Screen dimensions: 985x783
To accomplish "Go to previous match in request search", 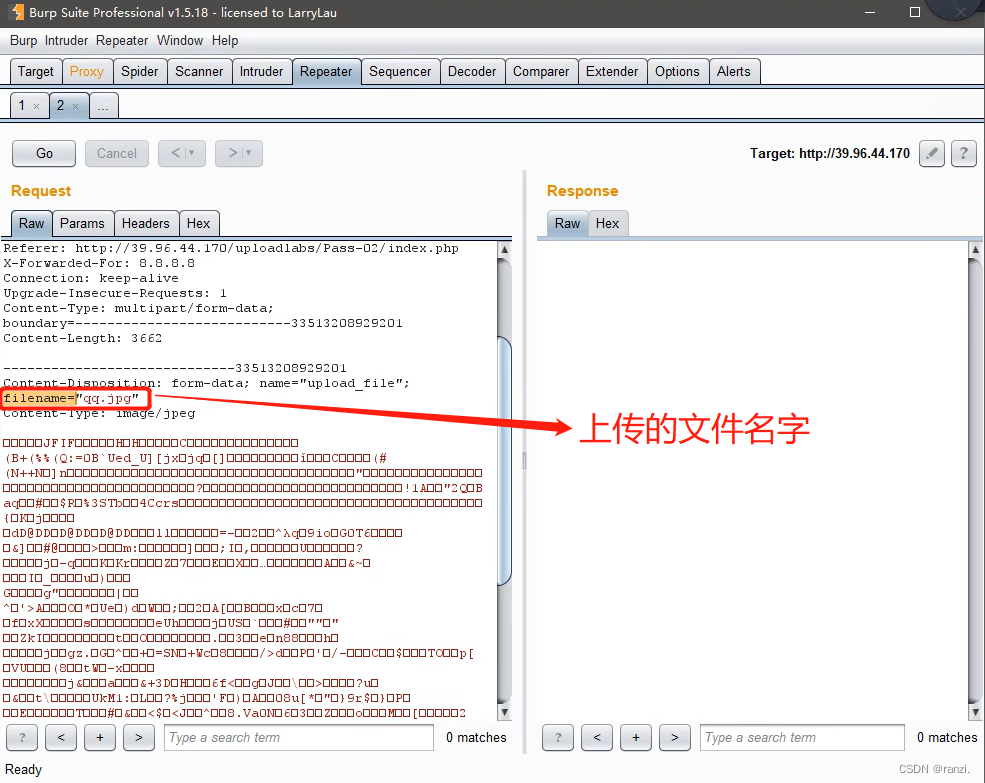I will (x=61, y=737).
